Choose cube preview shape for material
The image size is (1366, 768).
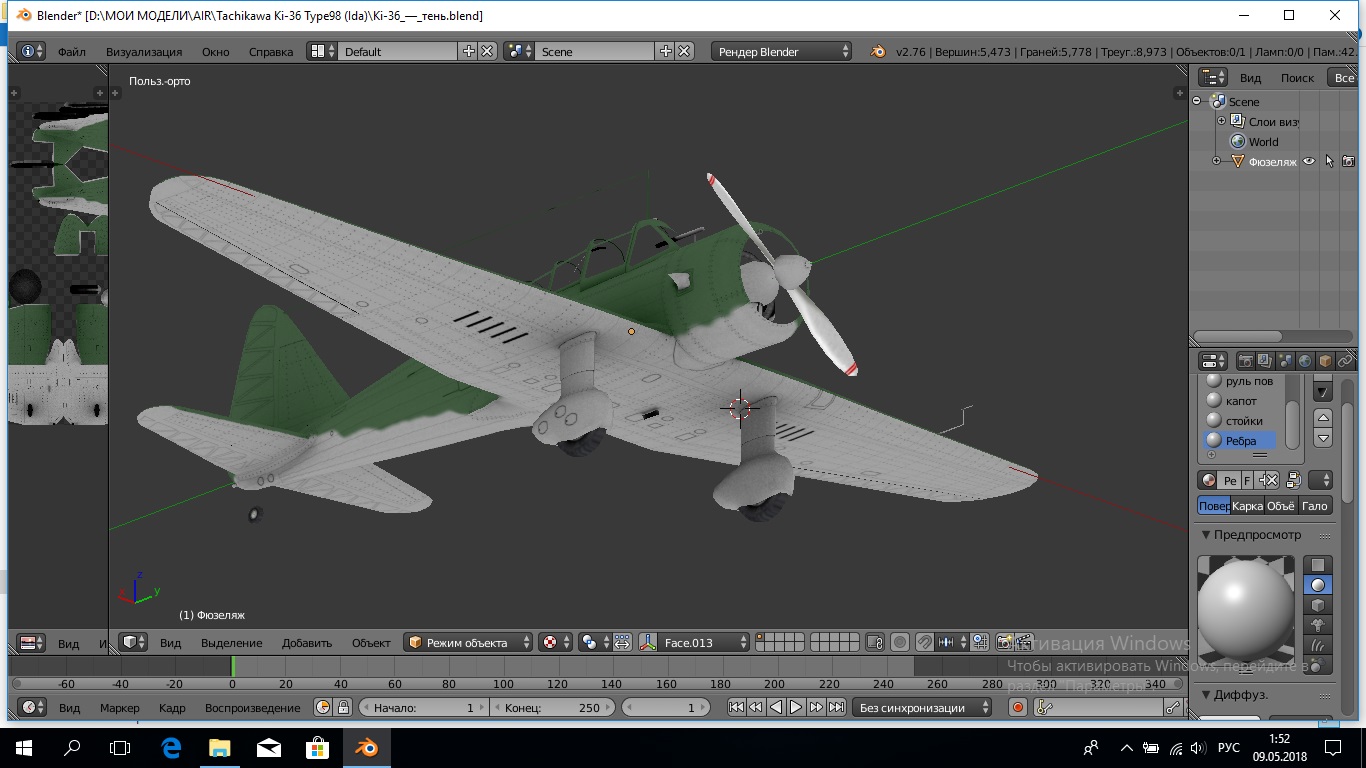click(1318, 605)
